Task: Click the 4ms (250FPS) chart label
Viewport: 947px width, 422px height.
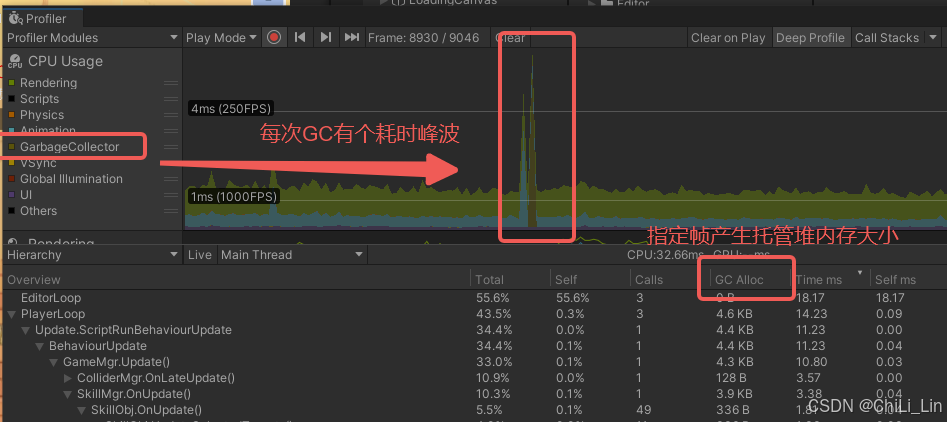Action: tap(230, 109)
